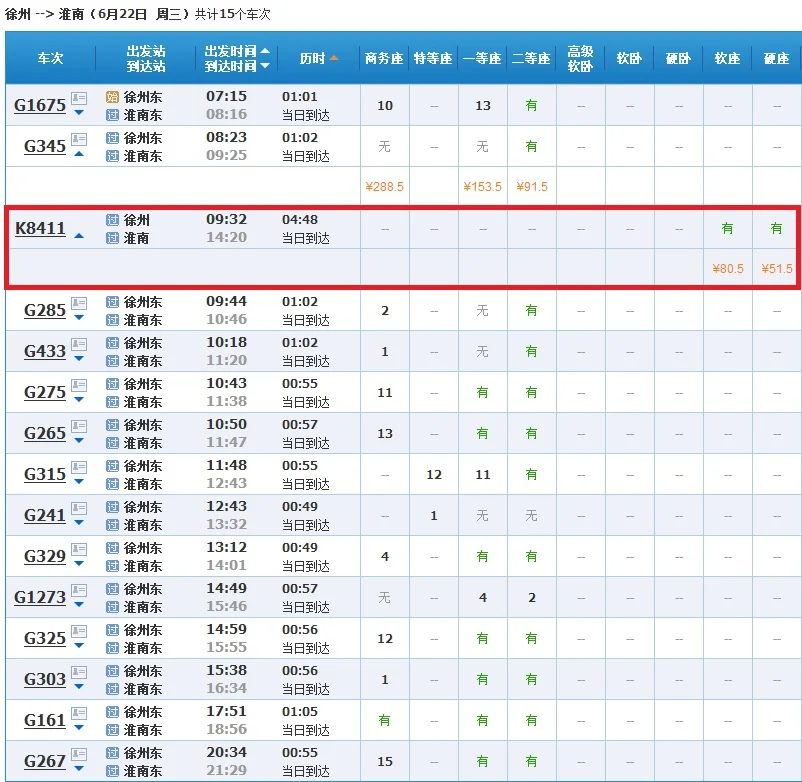
Task: Open train number link K8411
Action: (x=40, y=229)
